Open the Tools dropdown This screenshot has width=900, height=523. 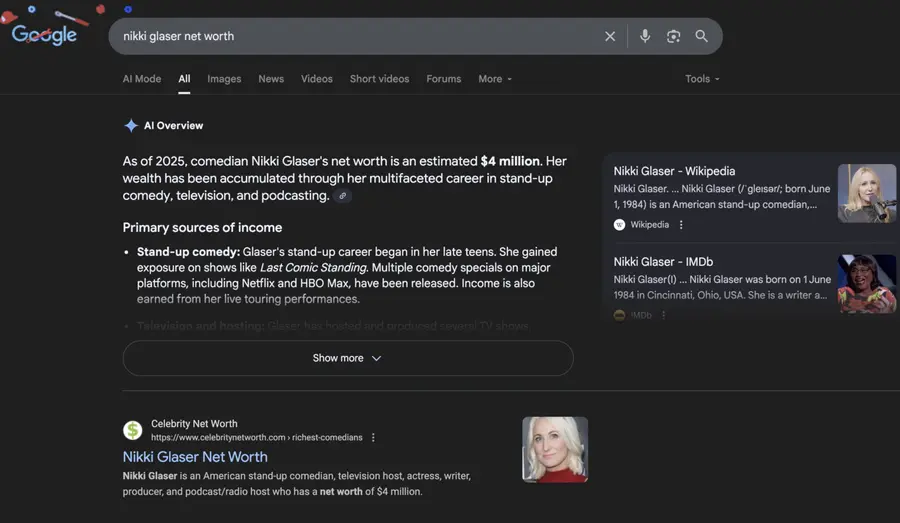[702, 79]
